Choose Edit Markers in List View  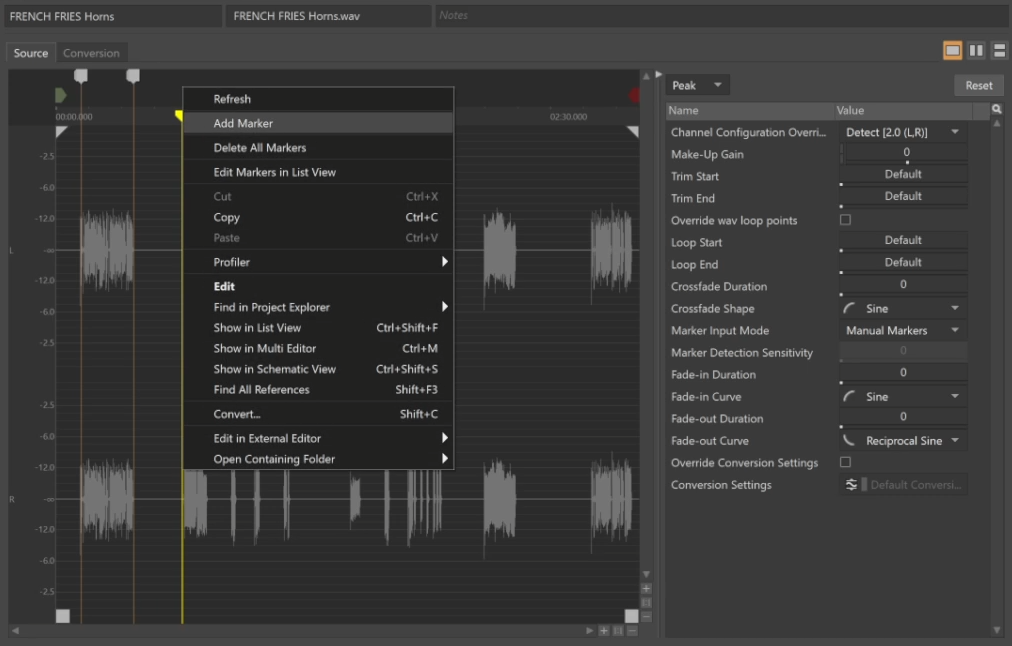coord(318,172)
